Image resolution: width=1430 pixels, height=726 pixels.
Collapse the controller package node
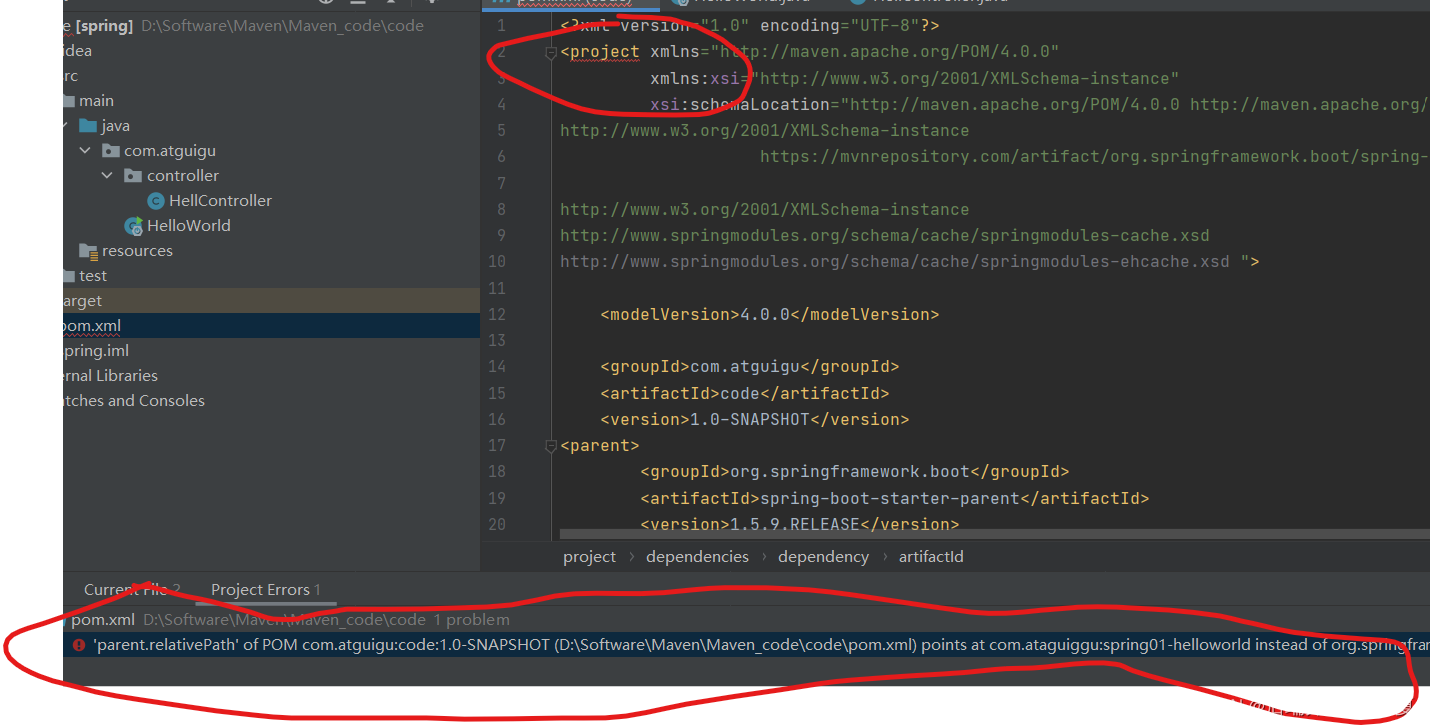pyautogui.click(x=108, y=175)
